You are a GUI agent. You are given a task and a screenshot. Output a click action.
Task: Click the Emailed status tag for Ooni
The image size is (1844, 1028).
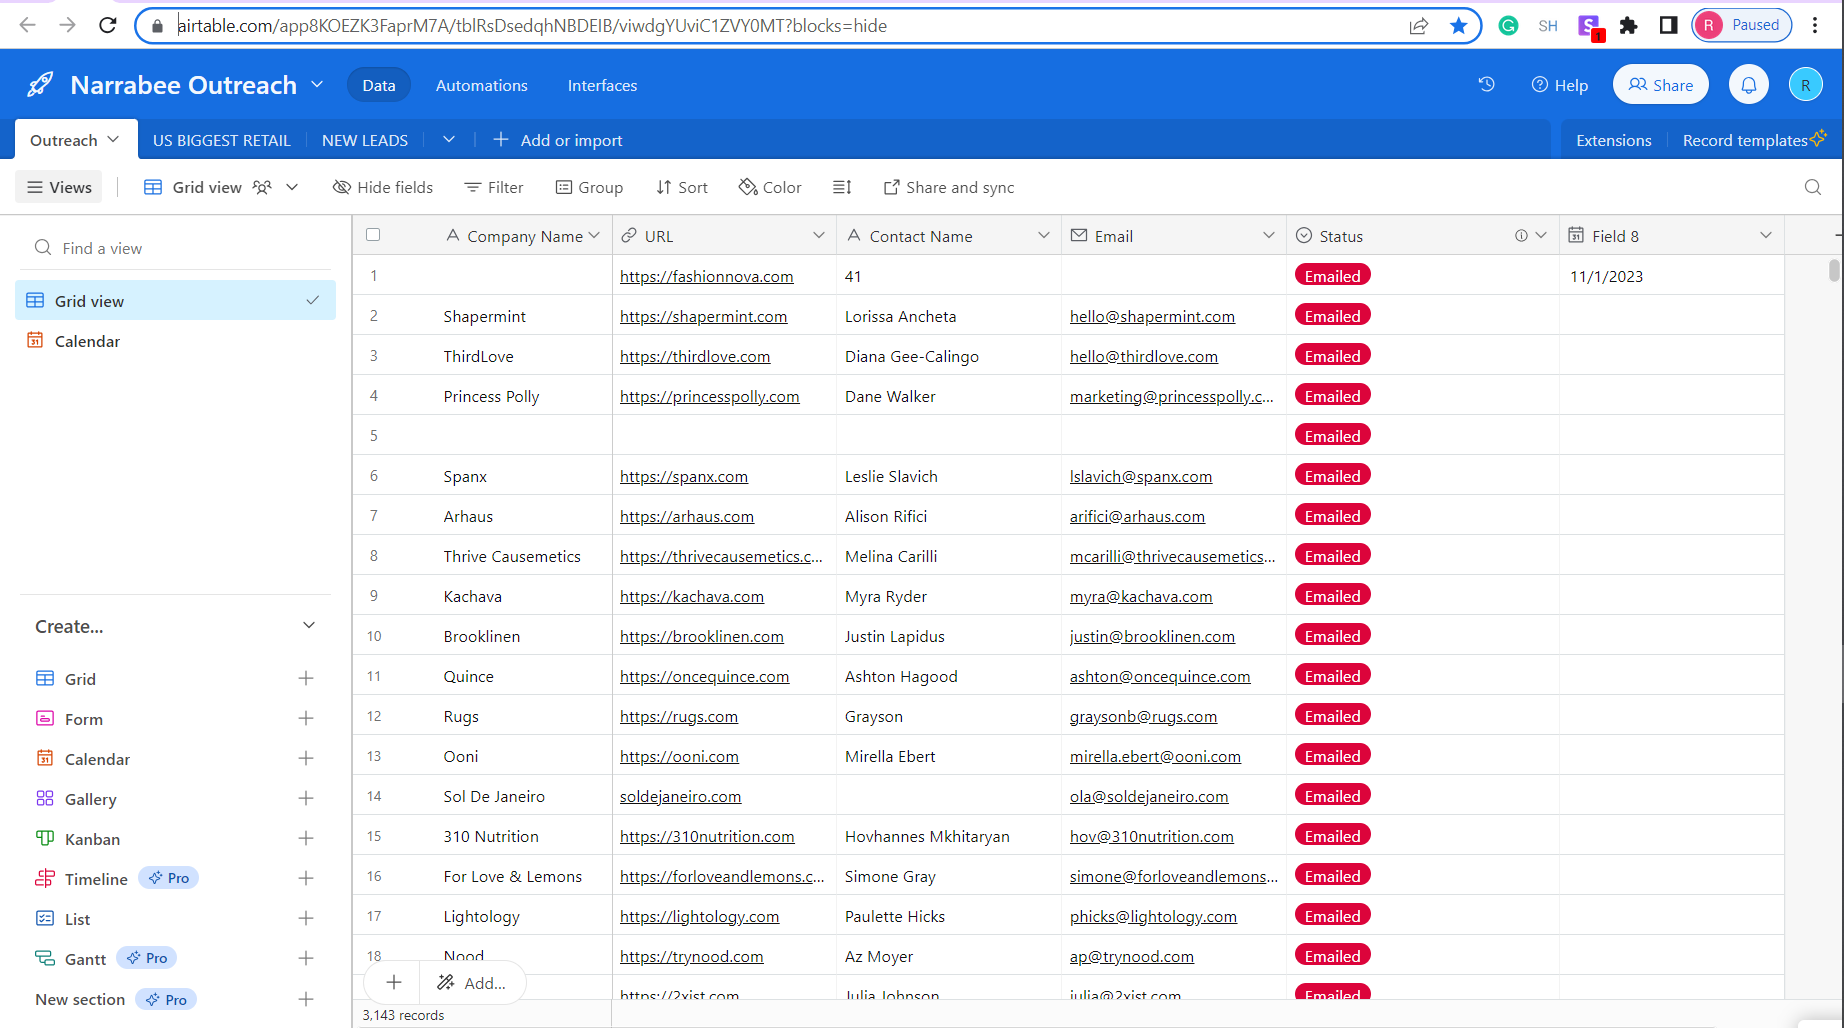pos(1333,756)
